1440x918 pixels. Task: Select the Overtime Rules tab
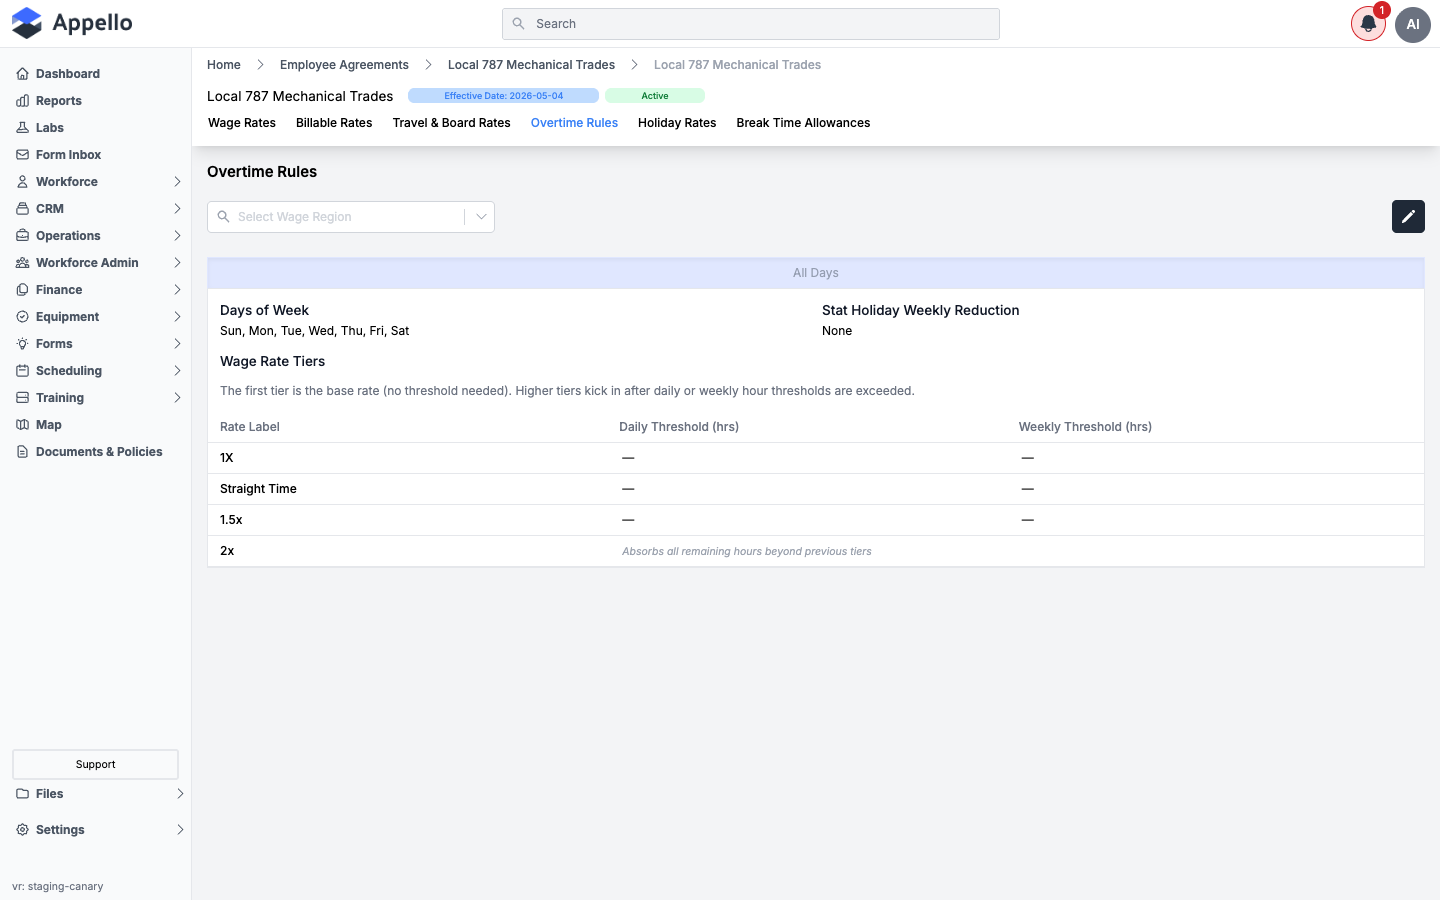tap(574, 123)
